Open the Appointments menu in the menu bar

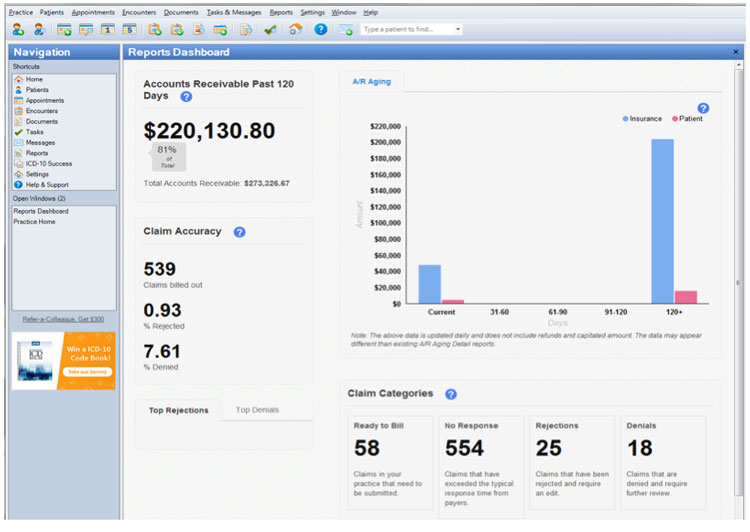[93, 12]
